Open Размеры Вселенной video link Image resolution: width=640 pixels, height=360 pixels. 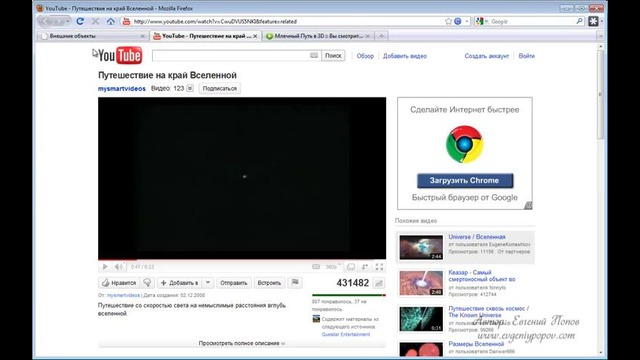[x=476, y=344]
